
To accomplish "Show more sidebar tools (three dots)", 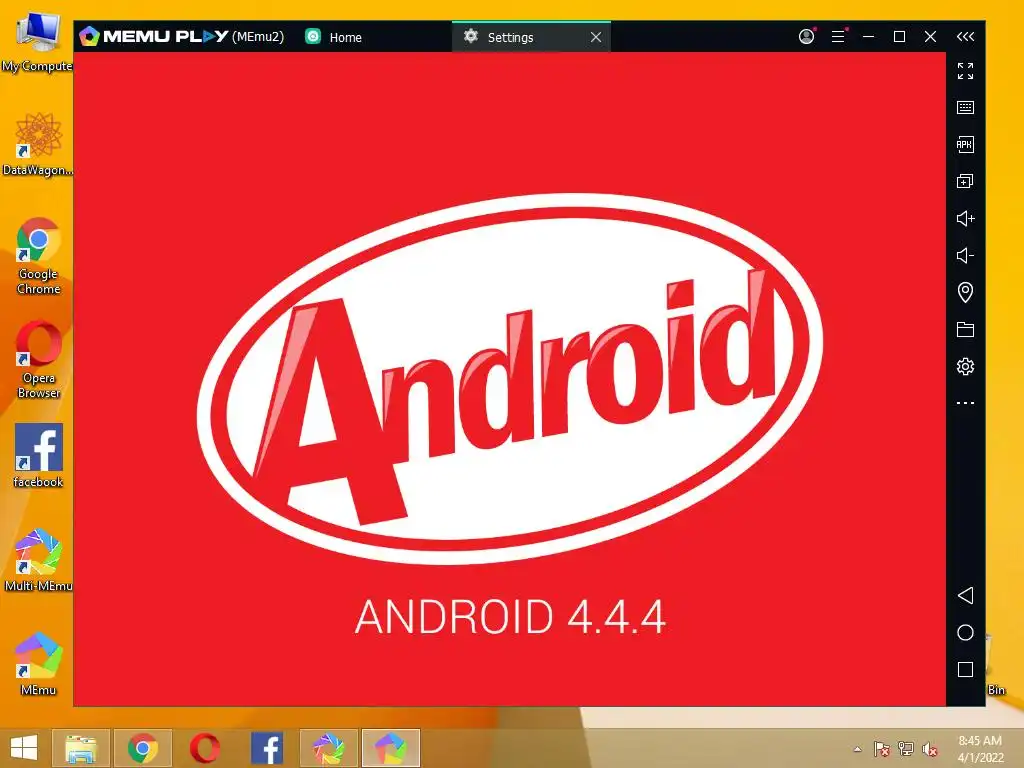I will coord(965,403).
